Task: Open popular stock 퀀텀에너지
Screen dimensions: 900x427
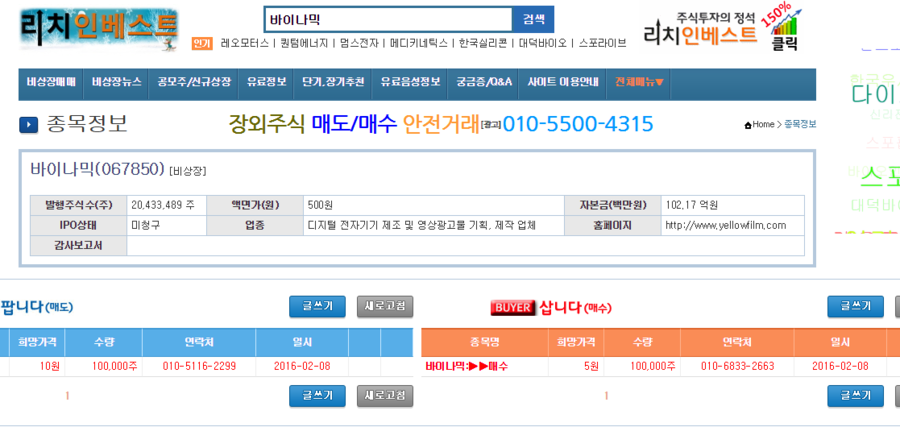Action: coord(304,43)
